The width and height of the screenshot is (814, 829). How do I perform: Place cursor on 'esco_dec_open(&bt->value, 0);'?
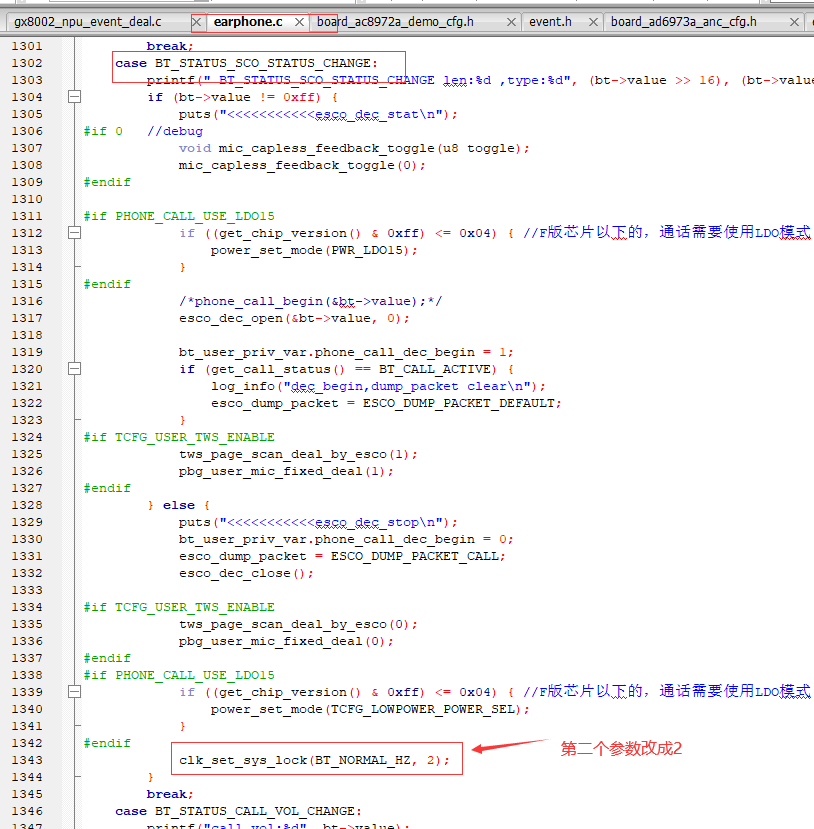pos(294,318)
